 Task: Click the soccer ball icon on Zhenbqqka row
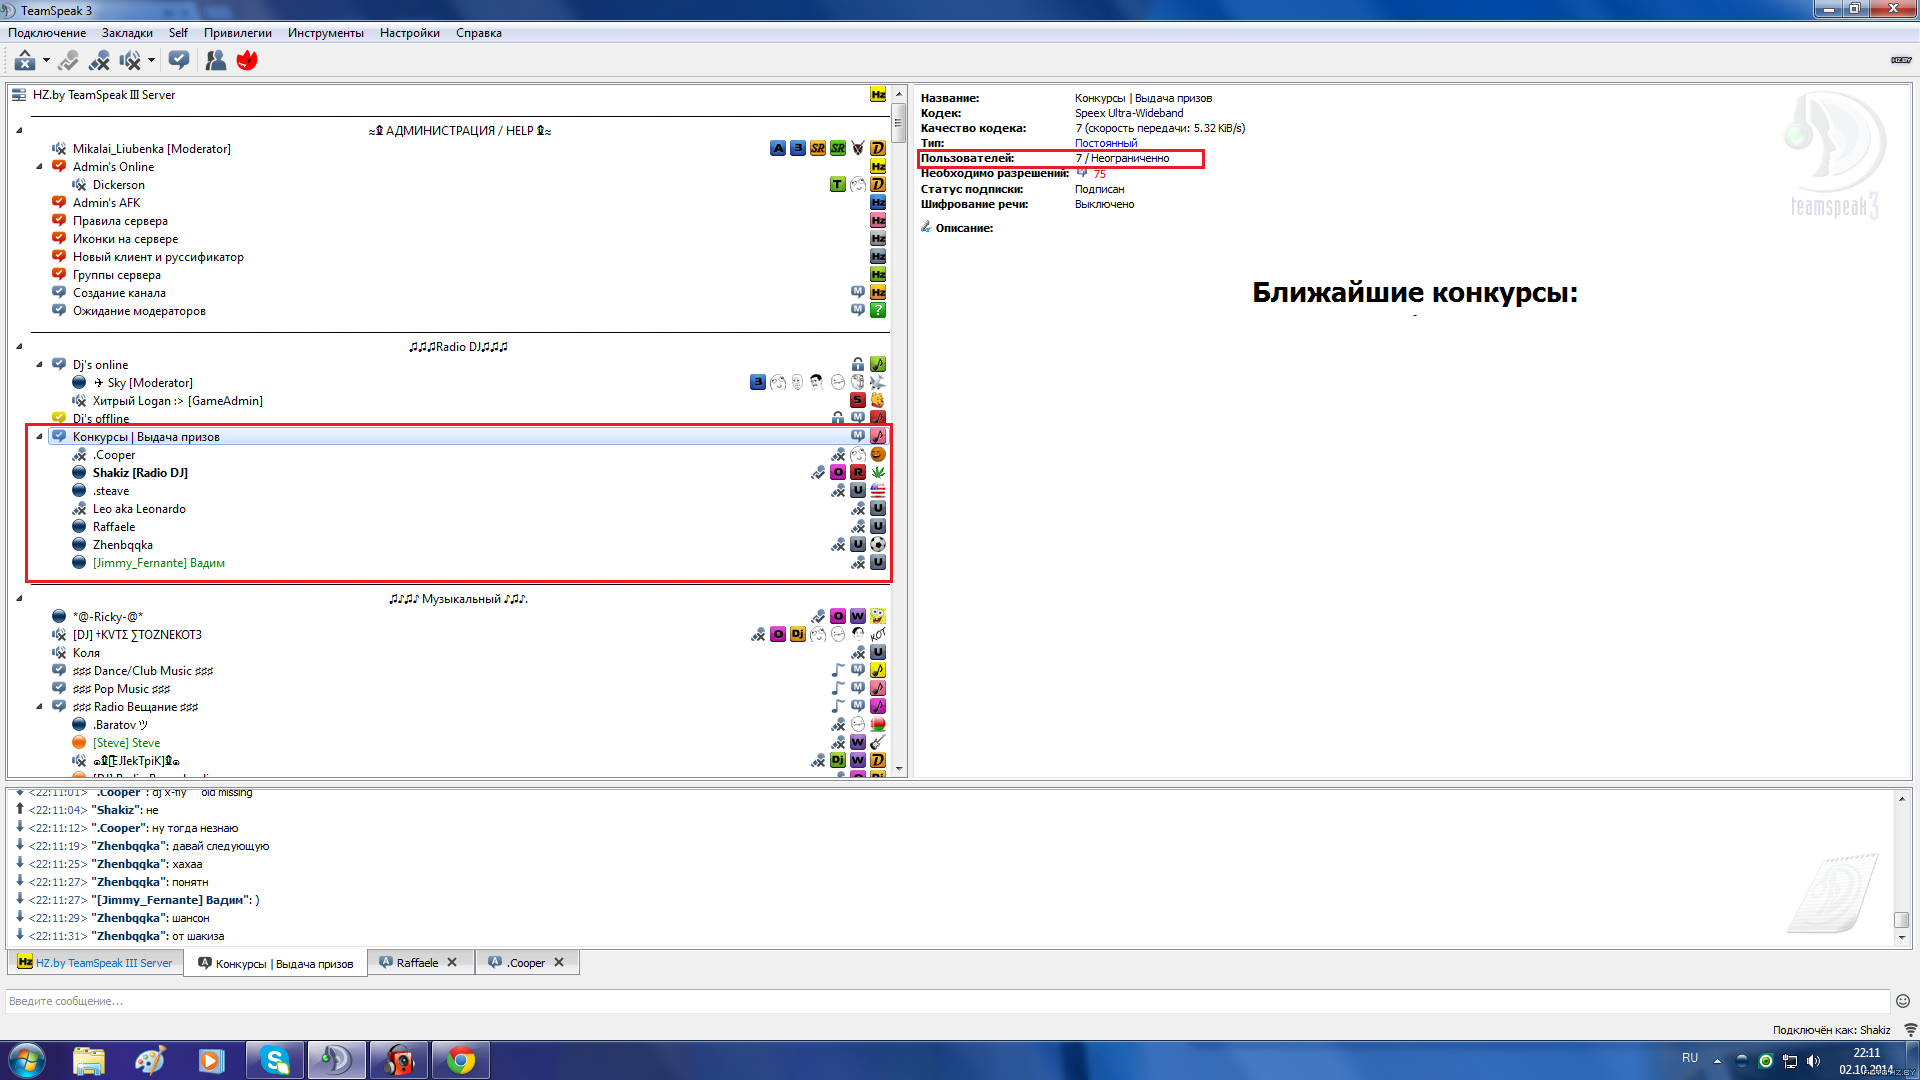878,545
